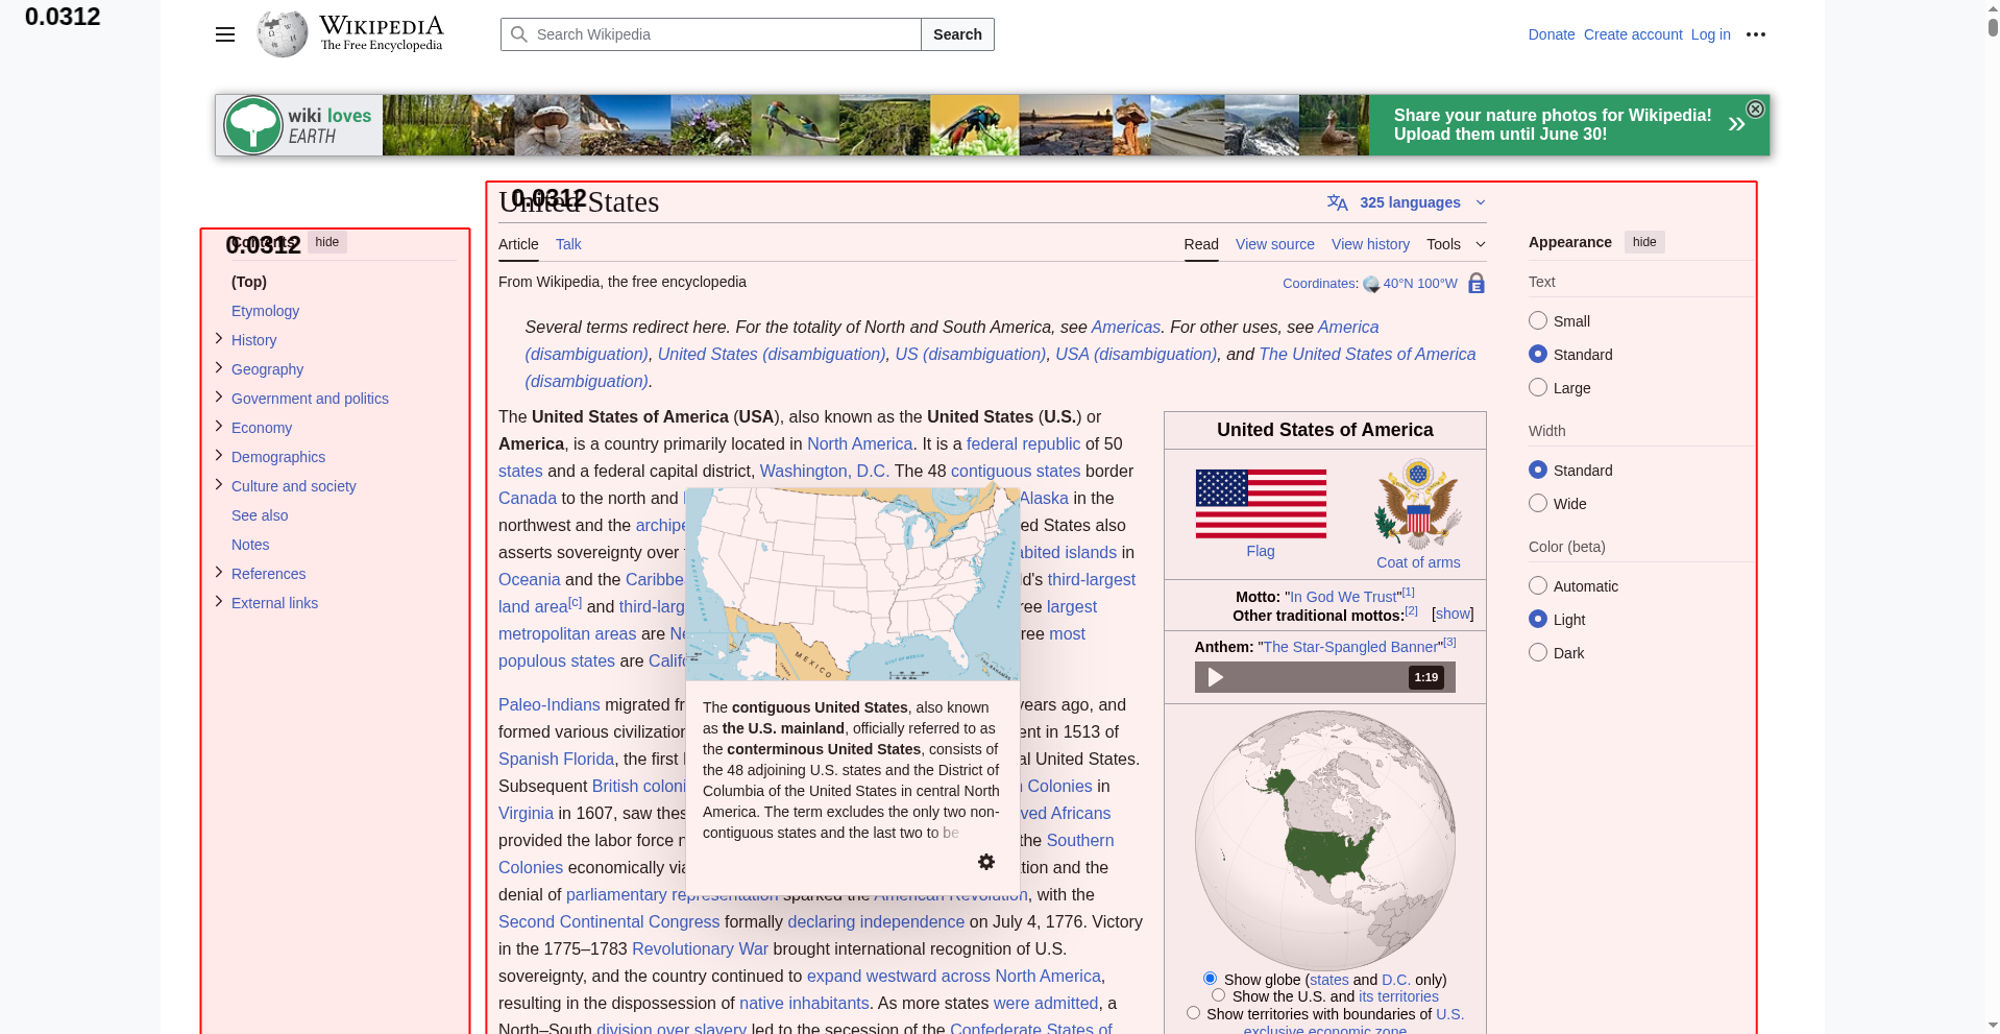The height and width of the screenshot is (1034, 2000).
Task: Open the Washington, D.C. link
Action: coord(824,471)
